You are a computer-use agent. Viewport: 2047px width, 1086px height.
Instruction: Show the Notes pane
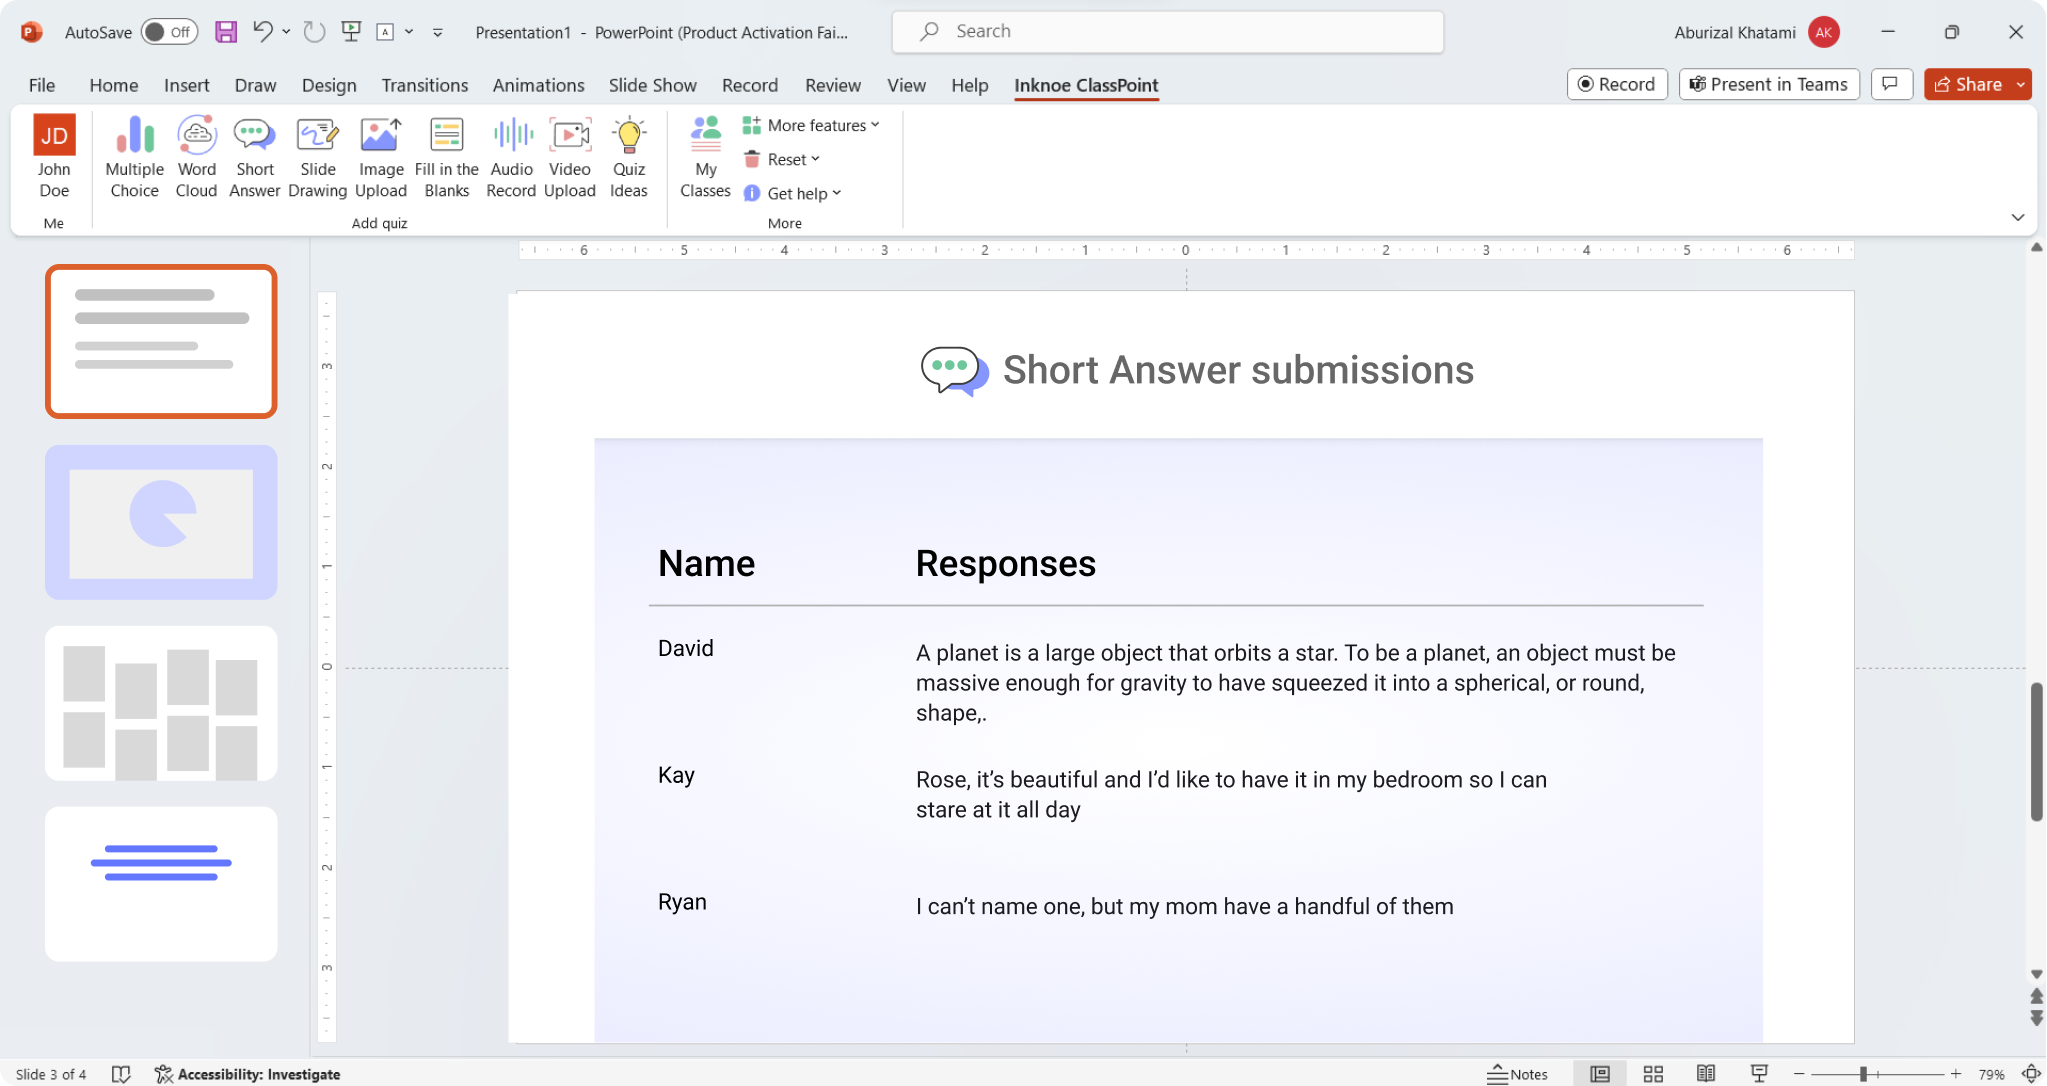tap(1518, 1073)
